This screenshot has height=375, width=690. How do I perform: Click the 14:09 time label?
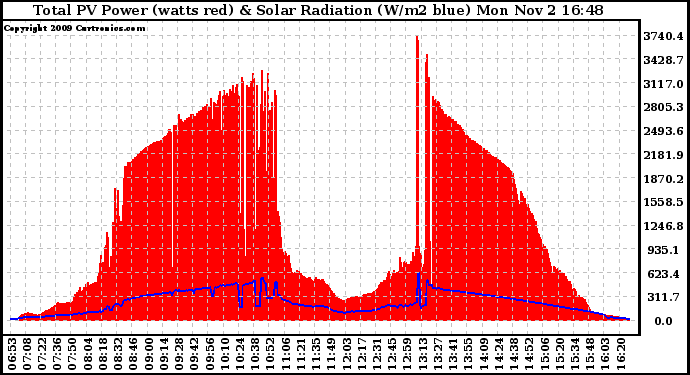(x=484, y=354)
